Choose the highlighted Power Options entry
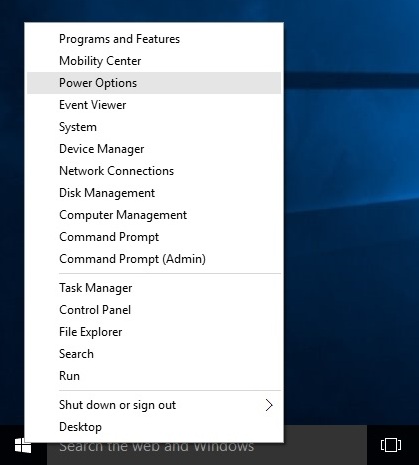The width and height of the screenshot is (419, 465). (x=154, y=83)
